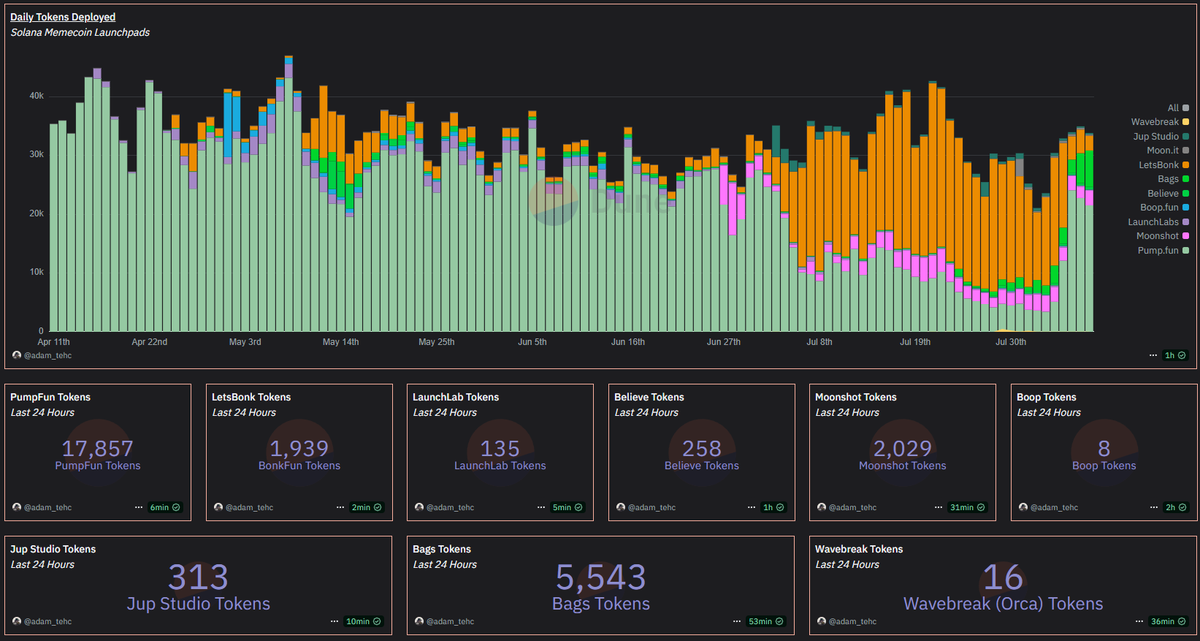Click the 6min refresh badge on PumpFun card

(x=164, y=507)
